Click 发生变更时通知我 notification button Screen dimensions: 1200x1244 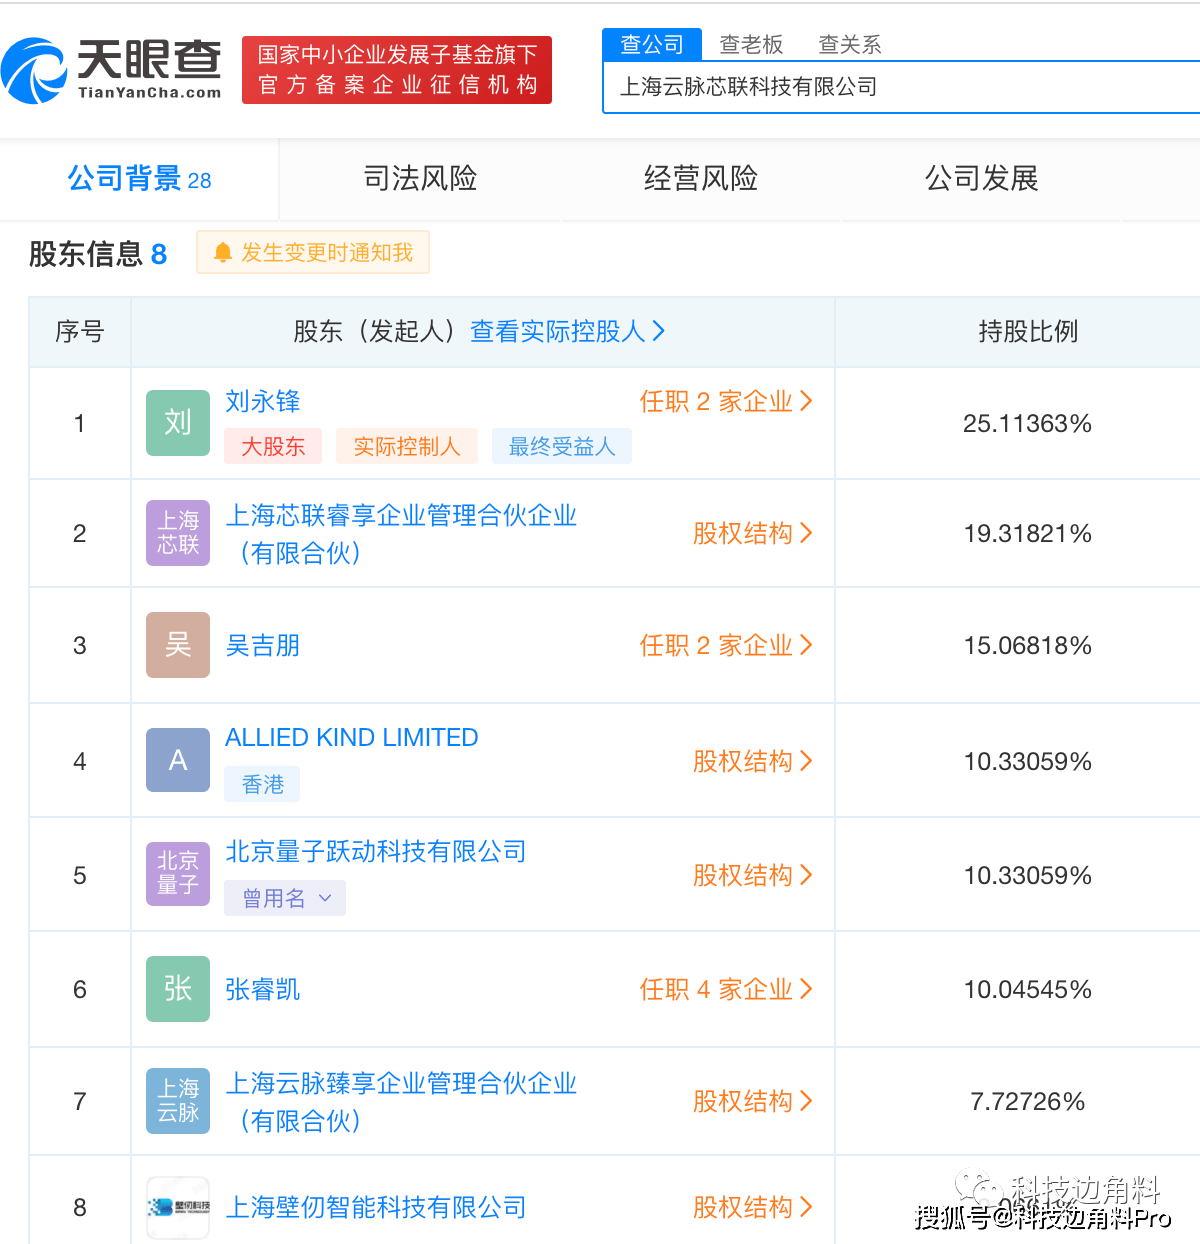click(313, 252)
